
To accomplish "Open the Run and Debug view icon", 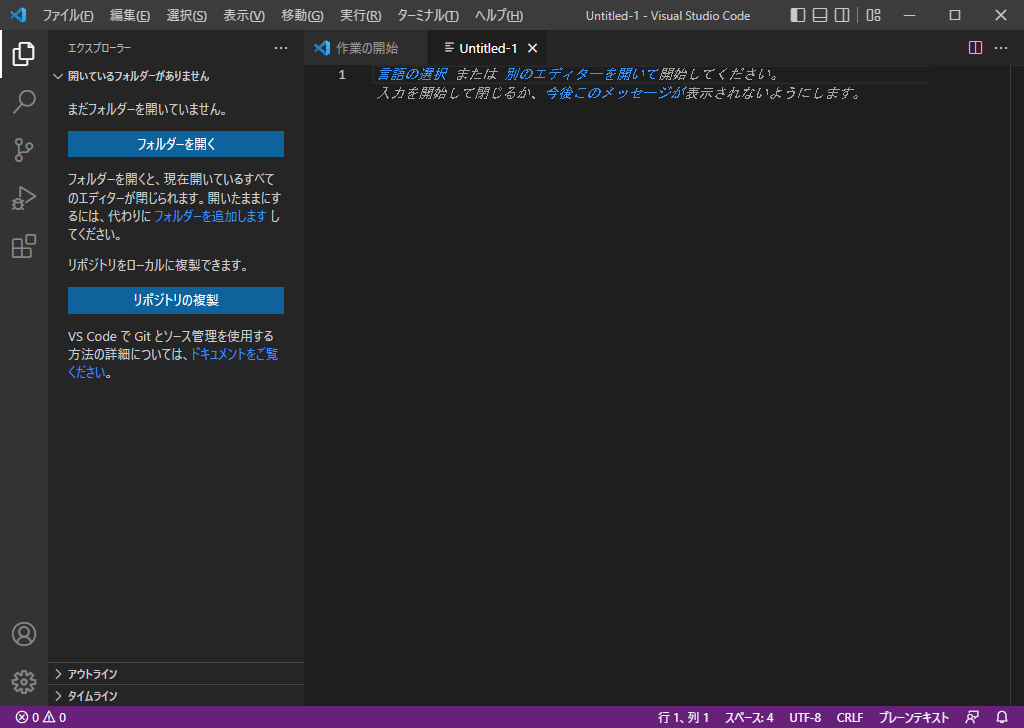I will [x=24, y=198].
